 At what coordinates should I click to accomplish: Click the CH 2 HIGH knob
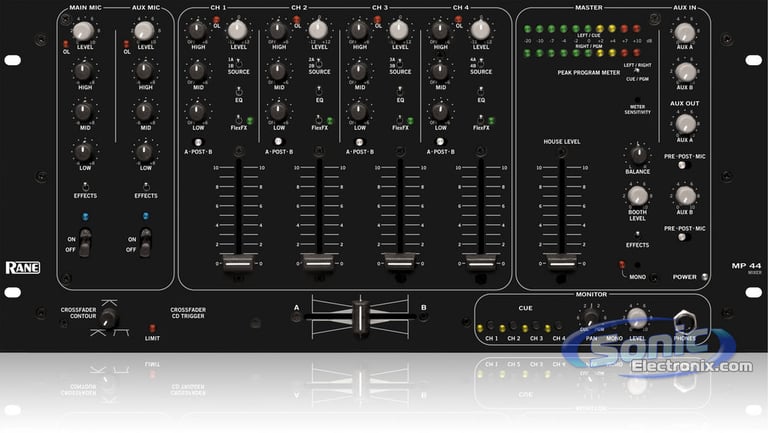point(278,30)
